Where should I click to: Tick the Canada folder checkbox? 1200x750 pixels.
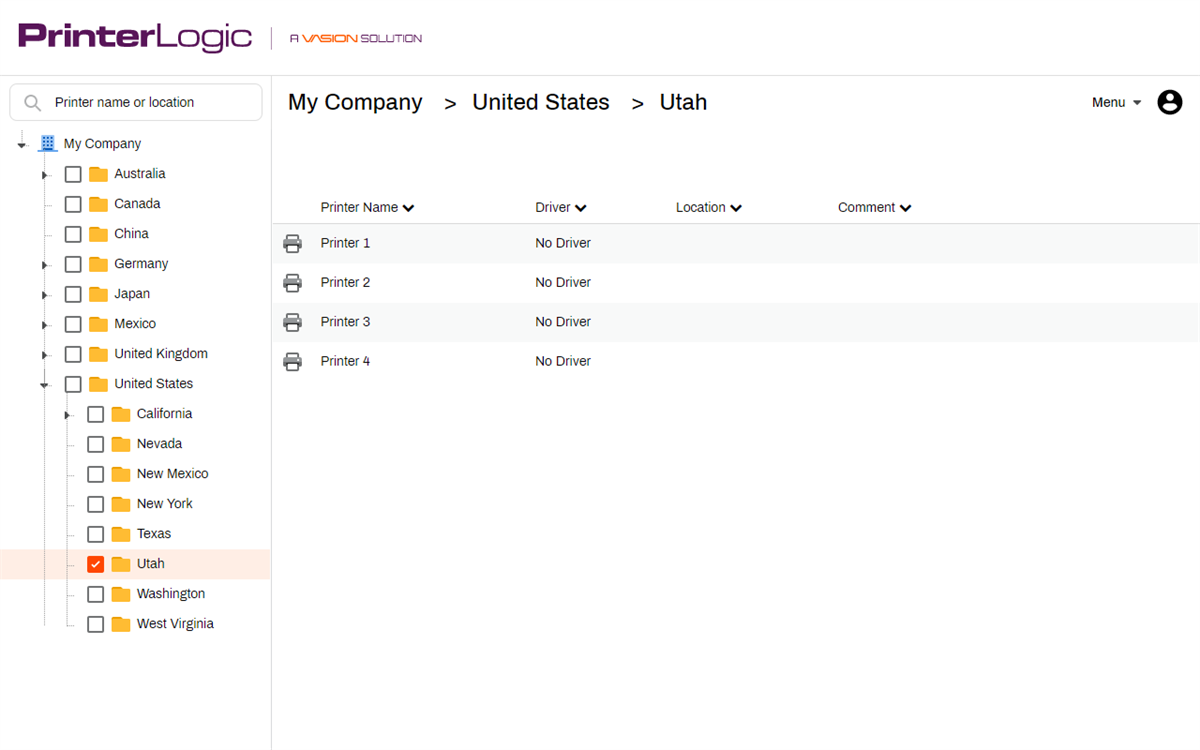coord(73,204)
